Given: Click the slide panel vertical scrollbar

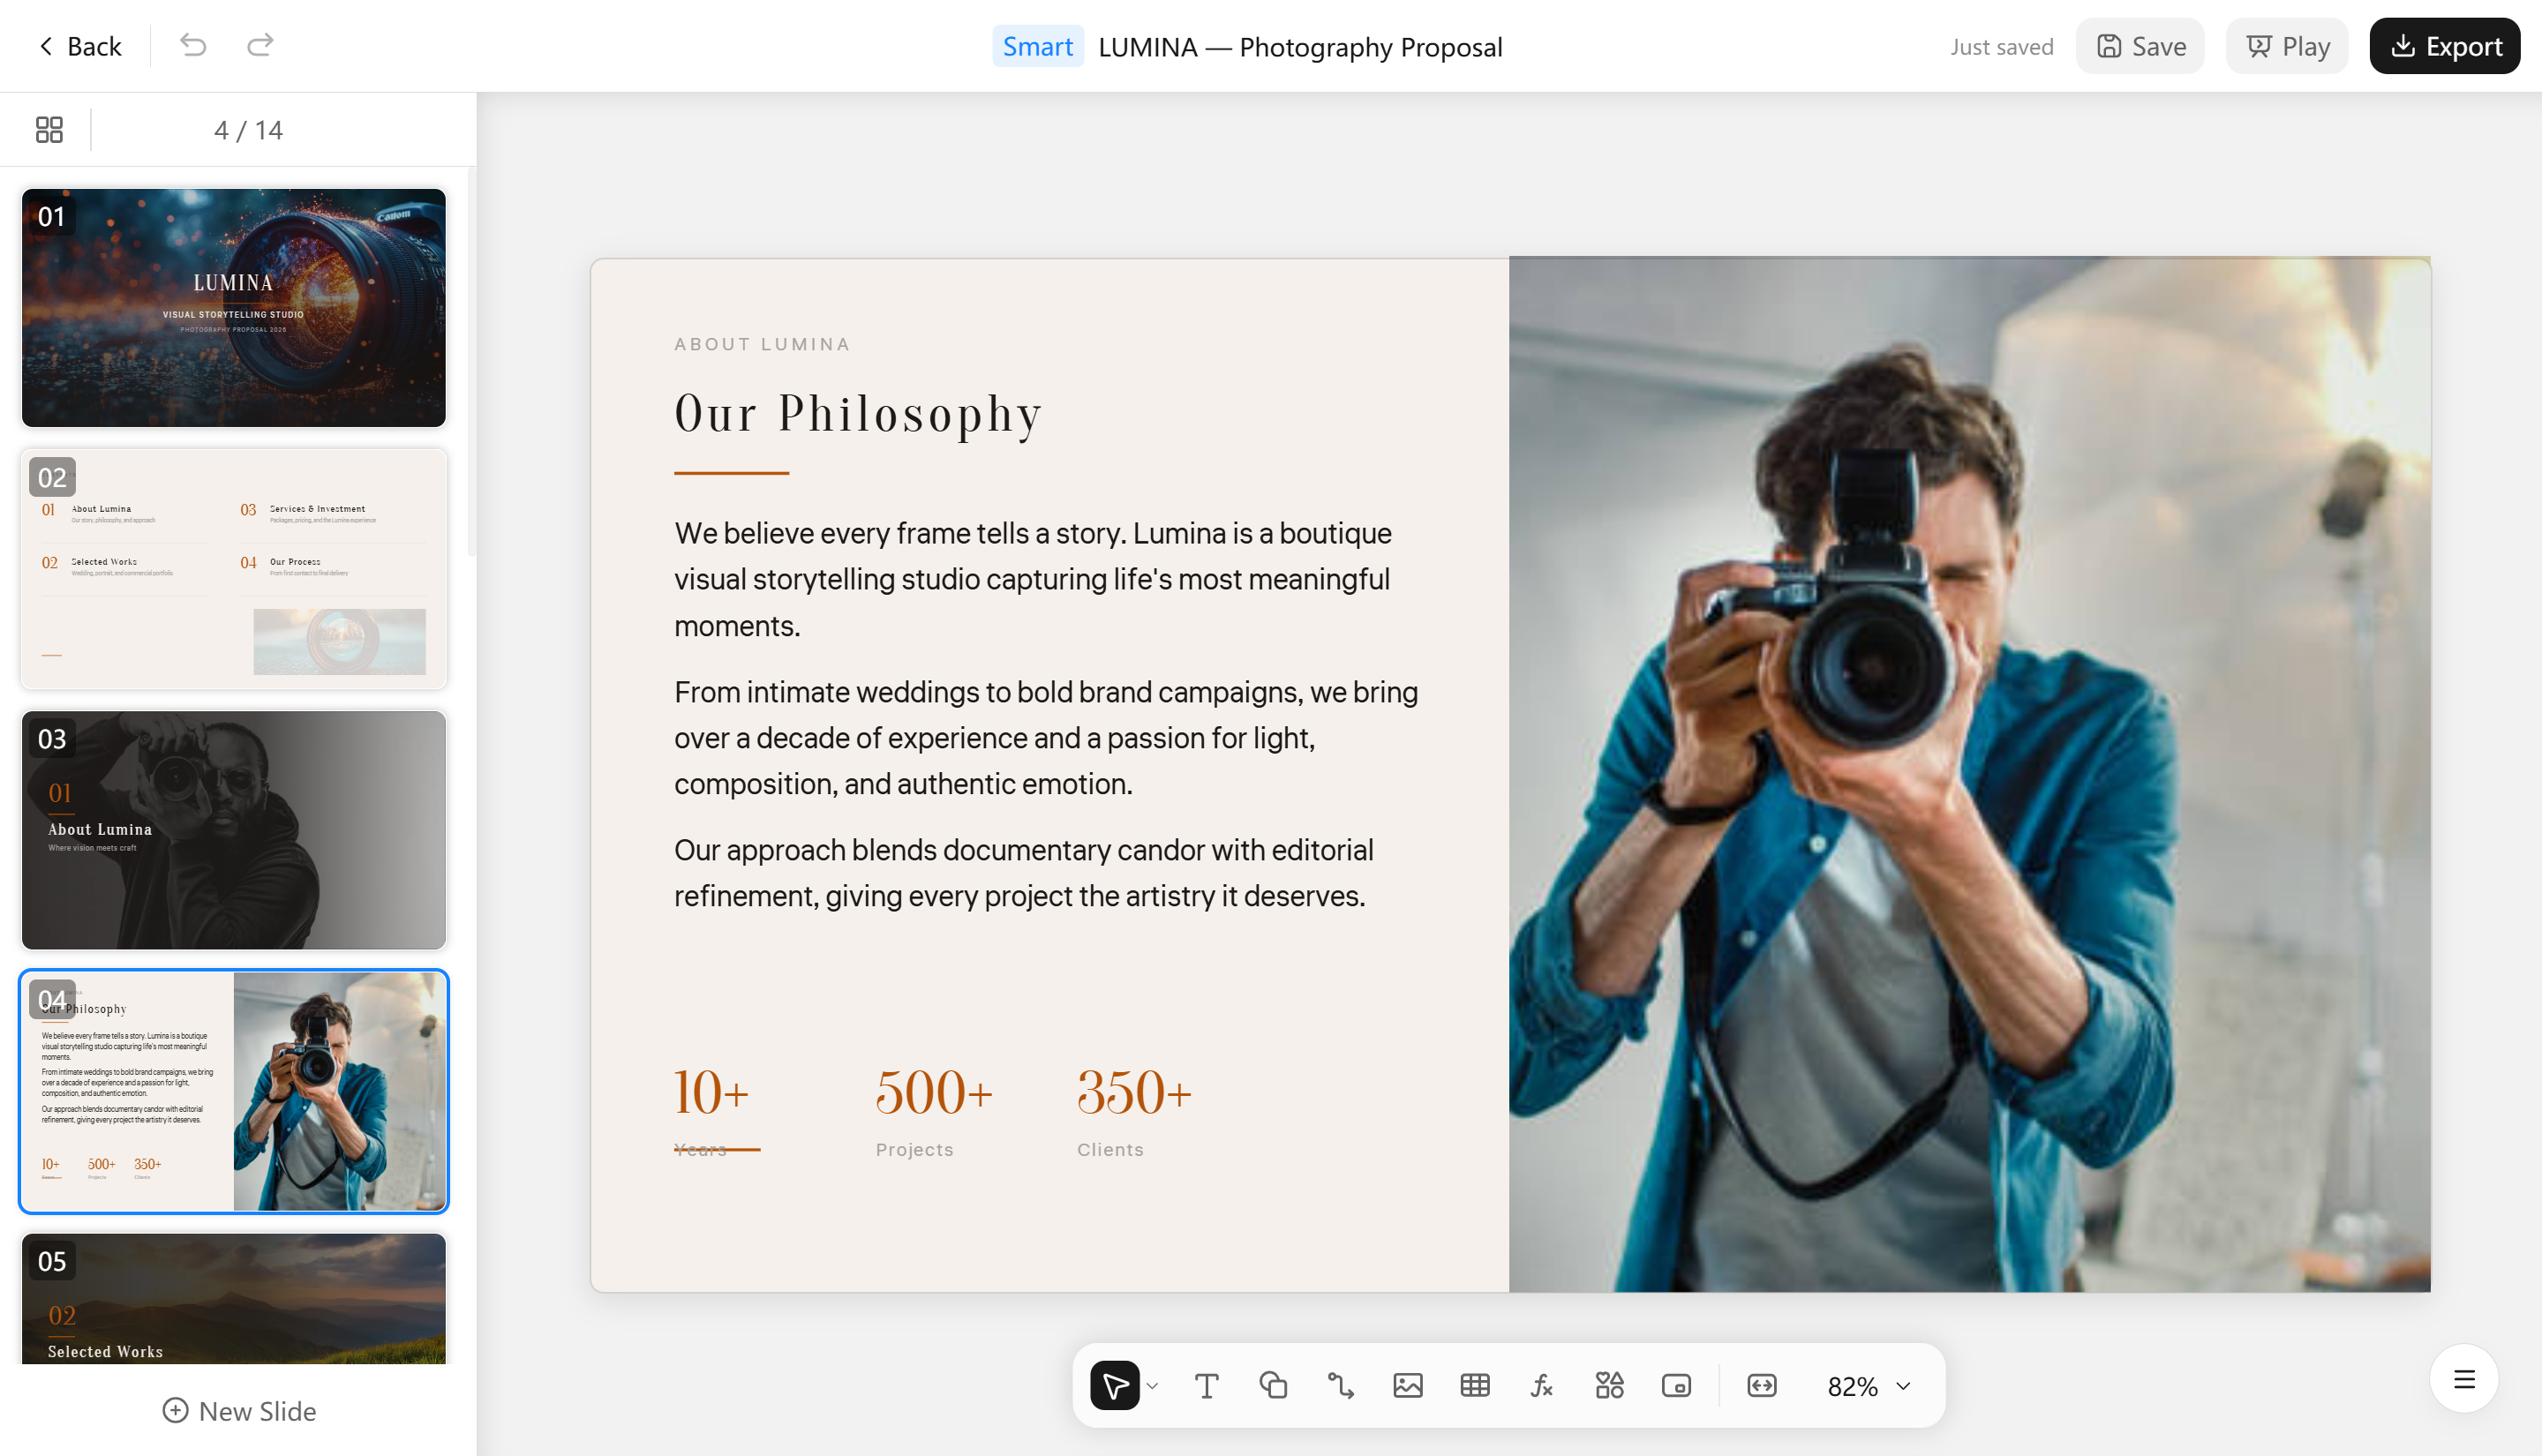Looking at the screenshot, I should click(471, 360).
